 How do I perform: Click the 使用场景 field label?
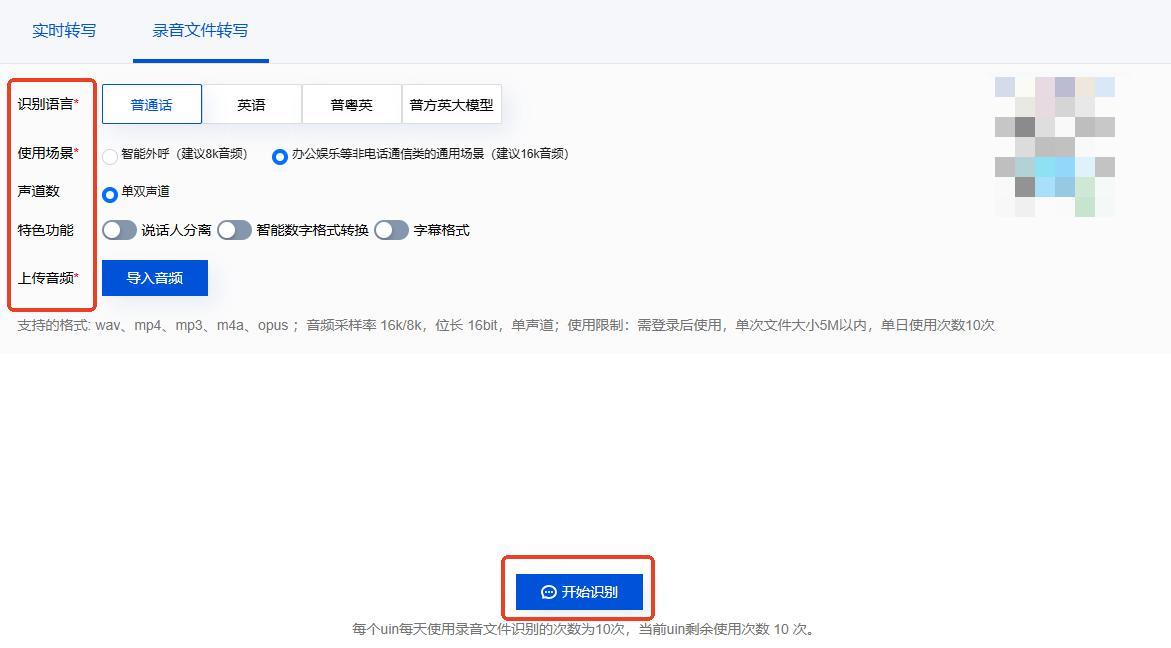point(45,153)
